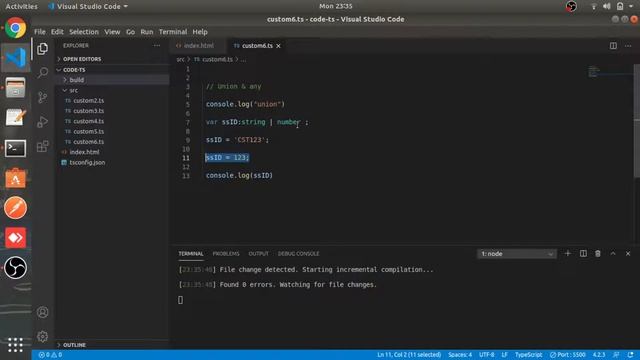
Task: Open the Selection menu
Action: pos(84,32)
